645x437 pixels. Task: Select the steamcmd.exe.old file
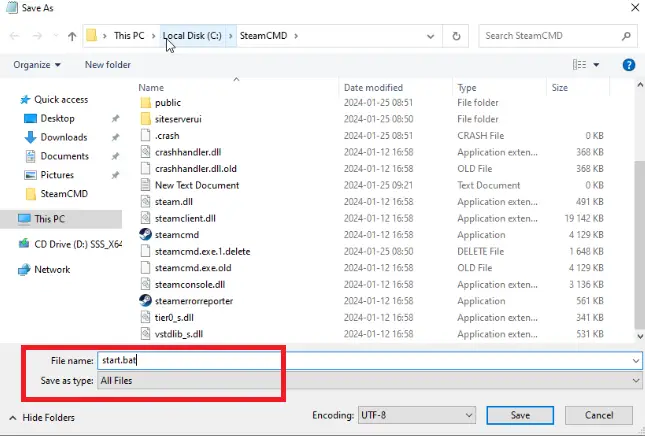click(193, 268)
